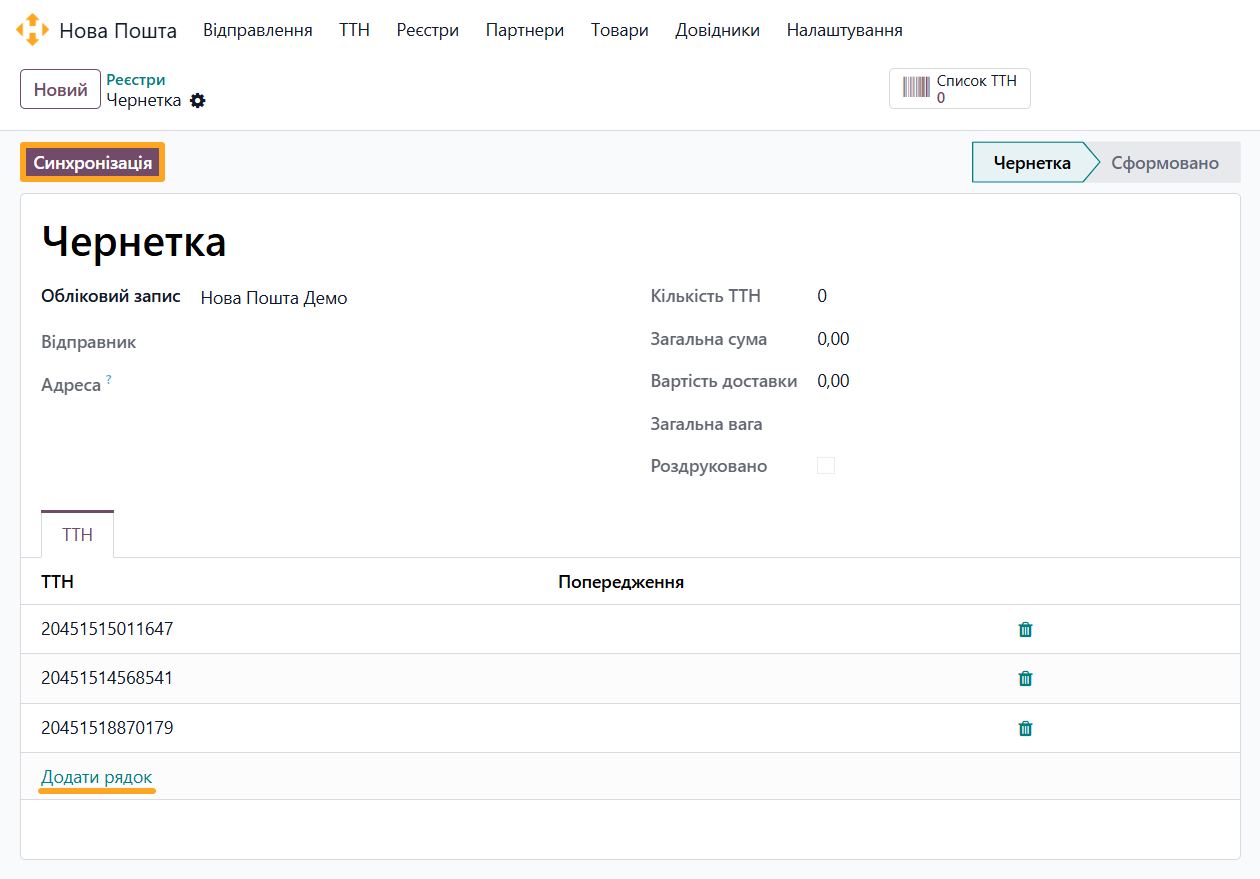The height and width of the screenshot is (879, 1260).
Task: Click the Загальна вага label
Action: (706, 424)
